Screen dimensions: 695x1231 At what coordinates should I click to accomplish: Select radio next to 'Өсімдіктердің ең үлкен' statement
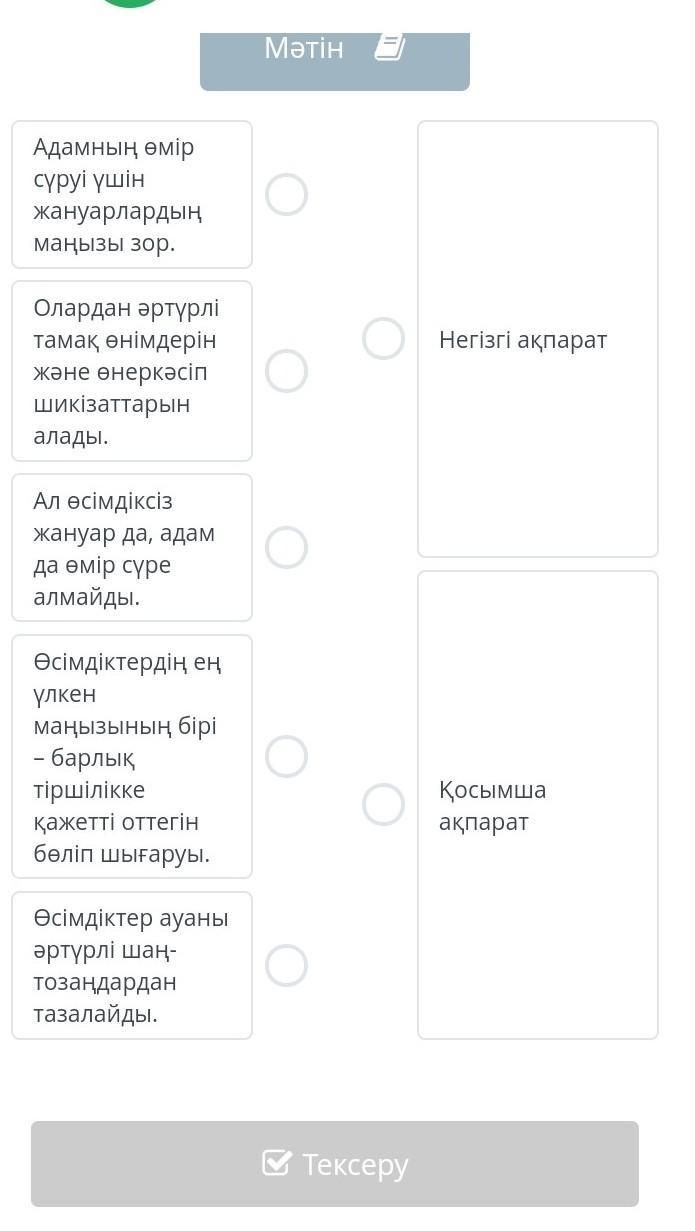(286, 757)
